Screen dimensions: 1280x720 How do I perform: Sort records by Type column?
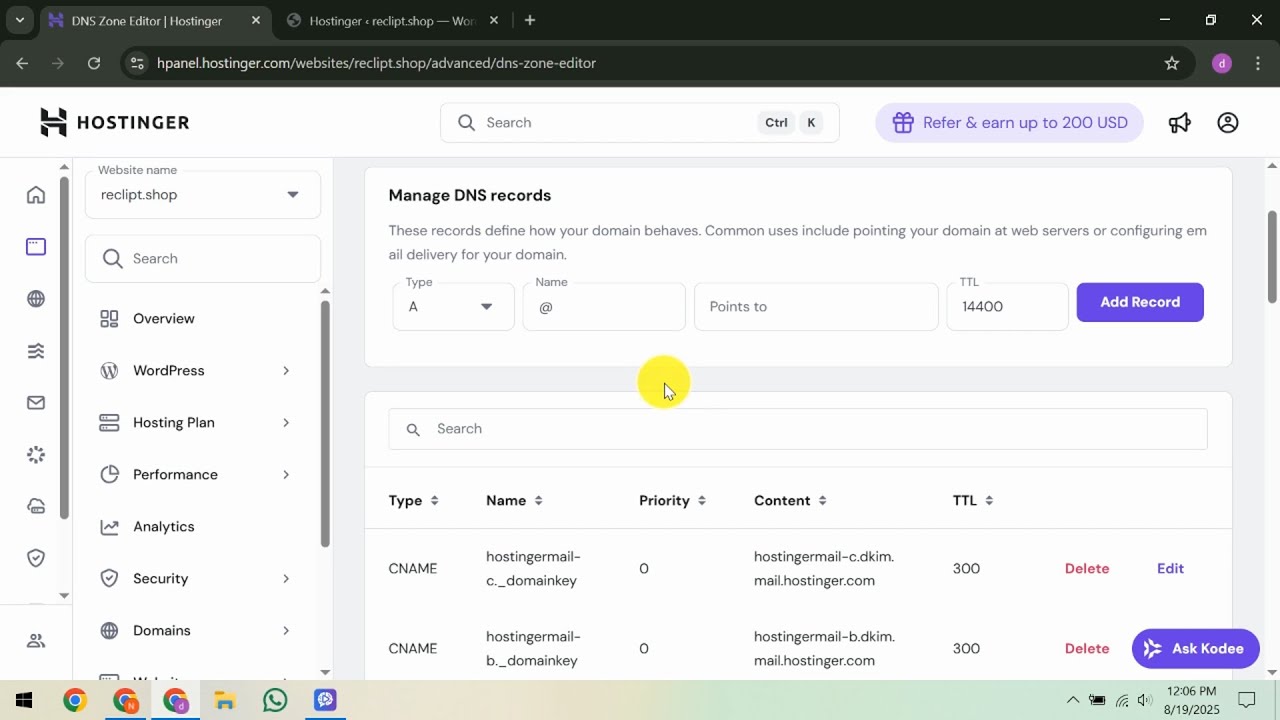pos(413,500)
